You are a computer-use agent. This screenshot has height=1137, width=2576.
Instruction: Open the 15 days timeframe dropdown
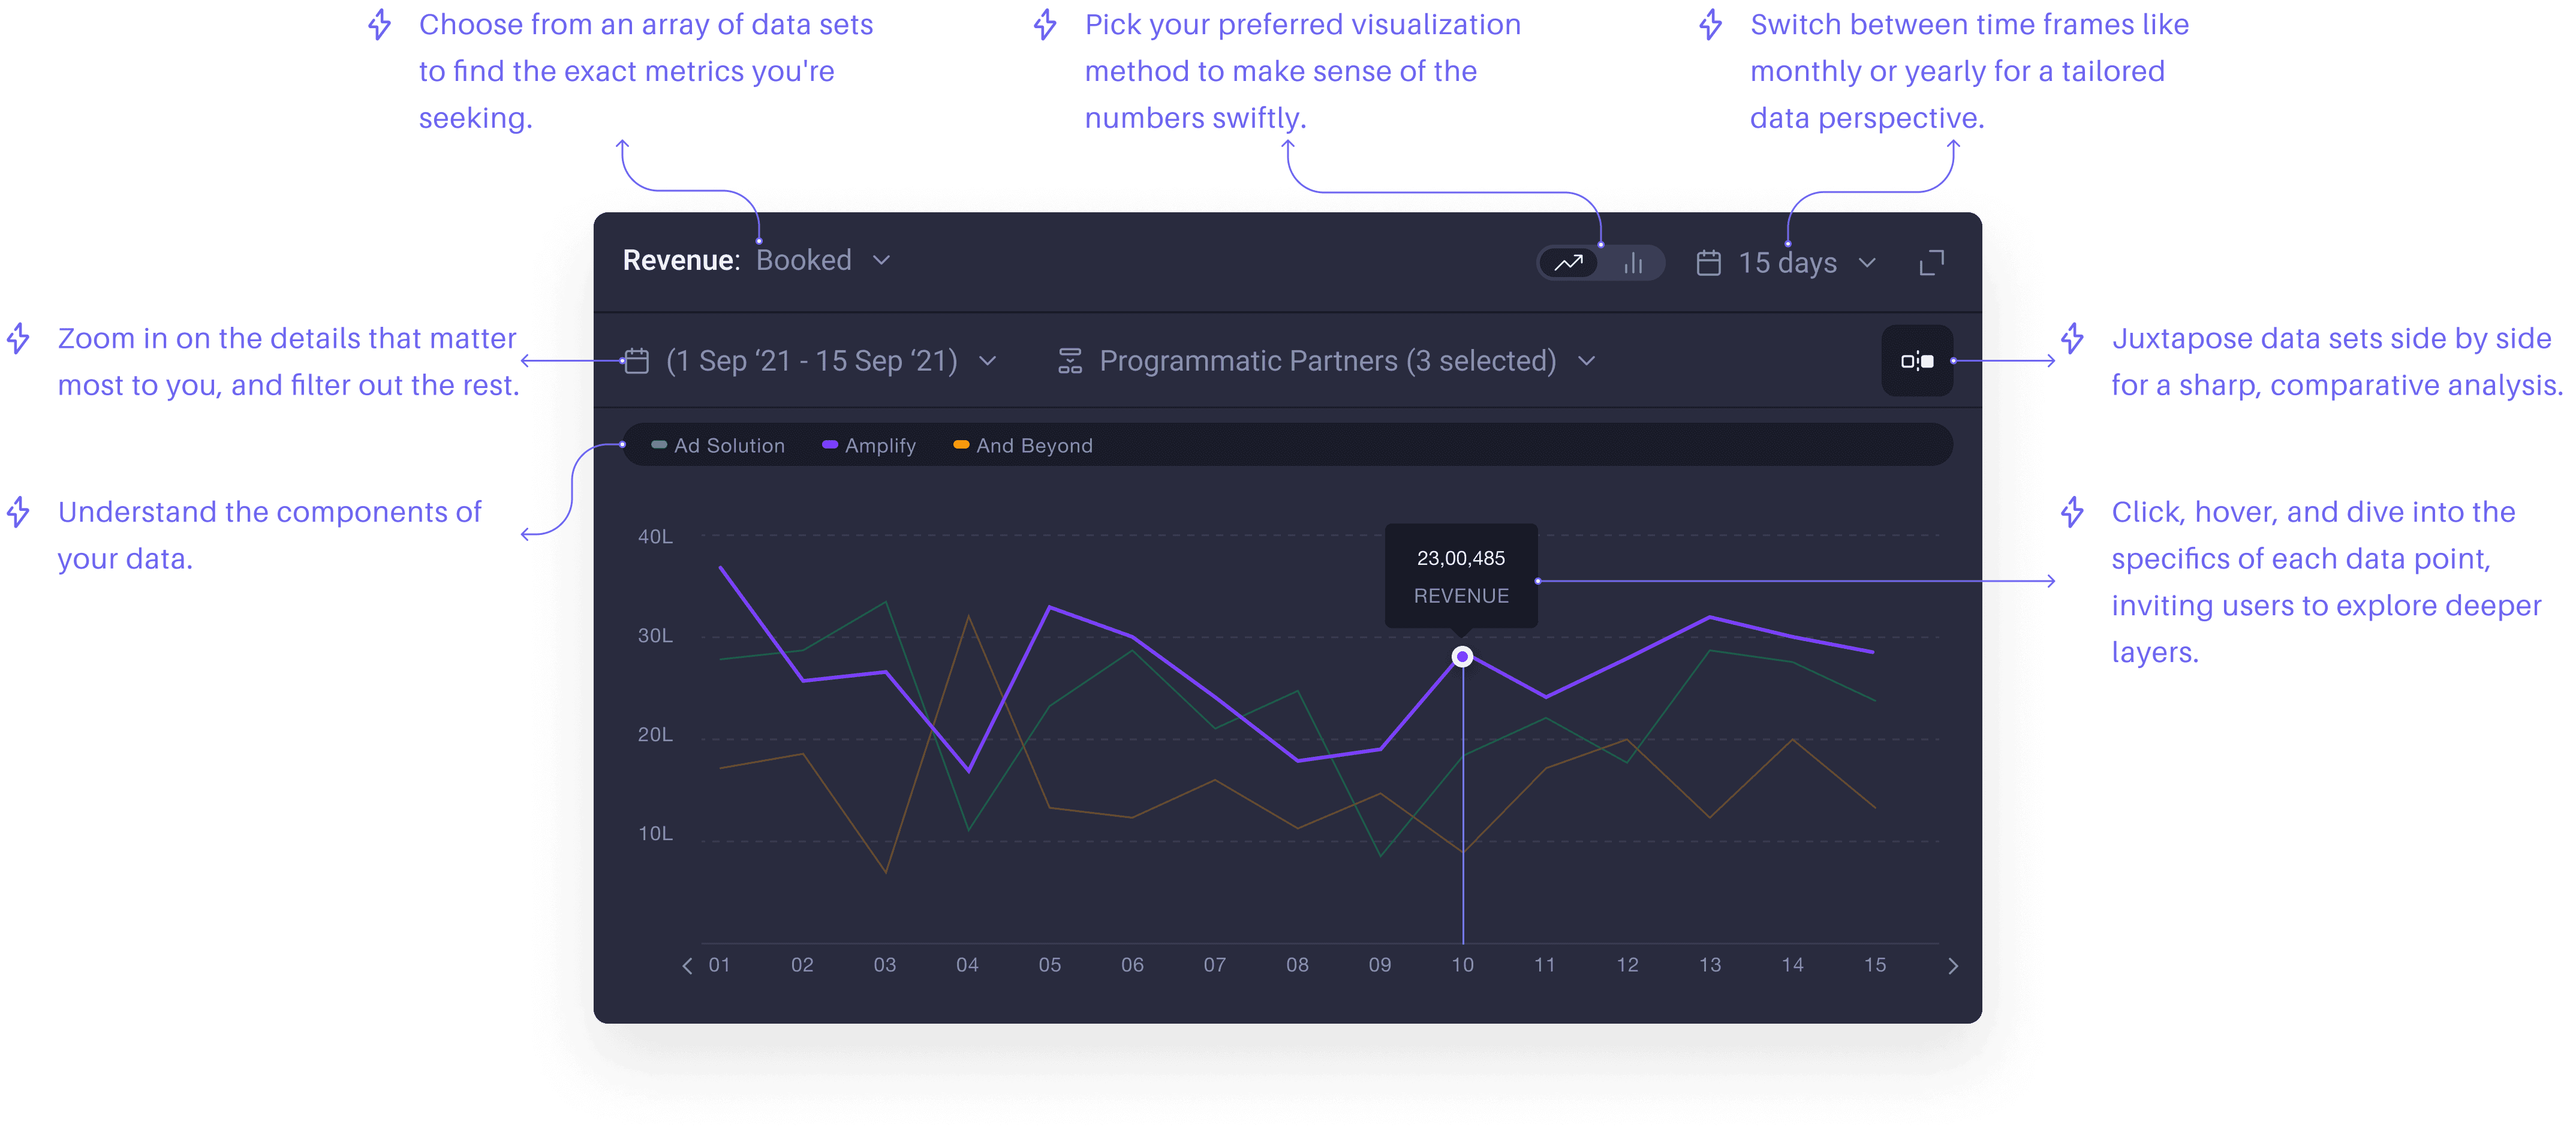coord(1806,263)
